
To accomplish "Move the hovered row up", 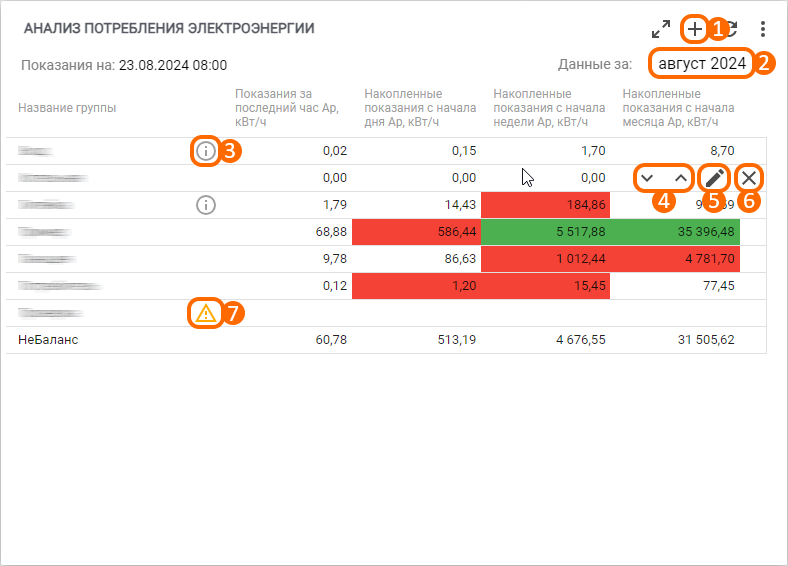I will (x=680, y=178).
